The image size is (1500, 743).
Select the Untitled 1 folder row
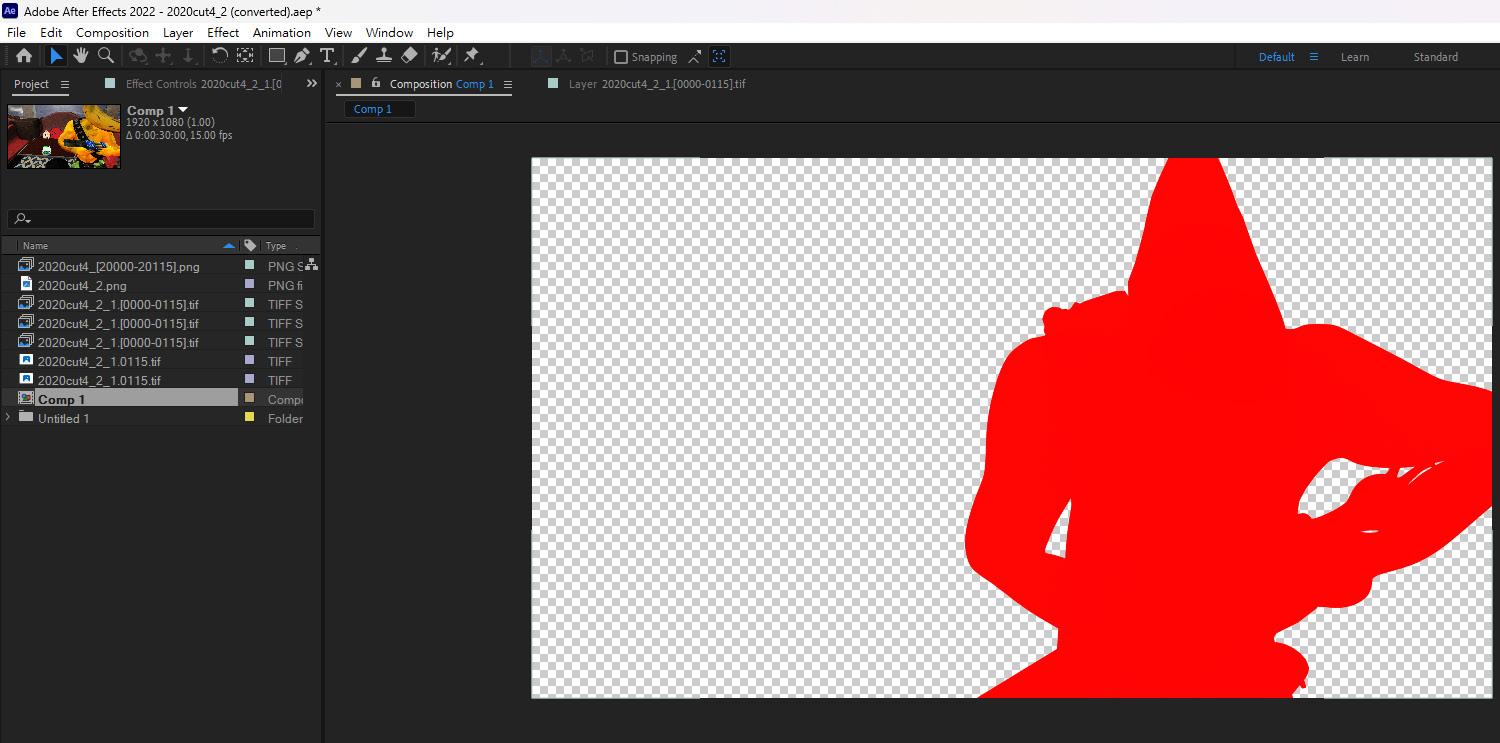[152, 418]
